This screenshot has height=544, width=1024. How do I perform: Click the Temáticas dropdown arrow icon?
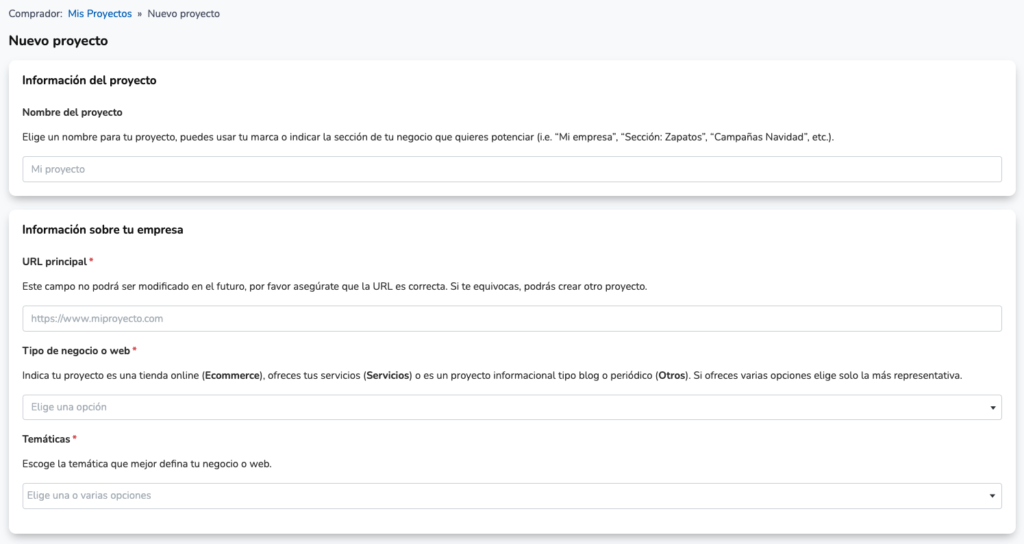coord(992,496)
